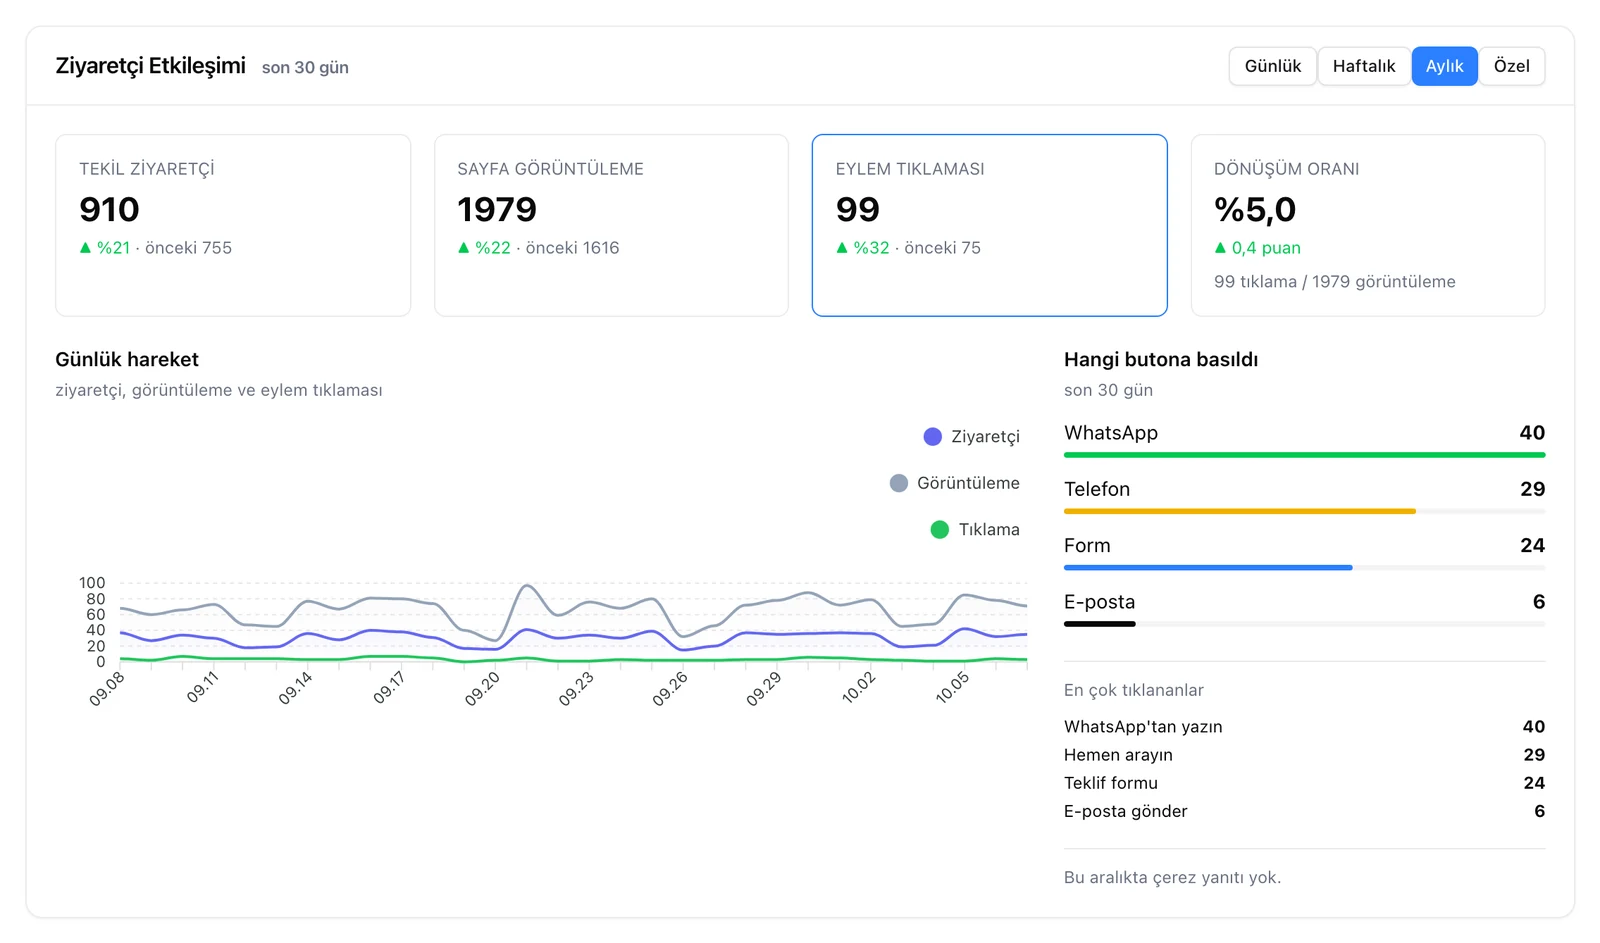1600x943 pixels.
Task: Select the Sayfa Görüntüleme metric card
Action: (611, 225)
